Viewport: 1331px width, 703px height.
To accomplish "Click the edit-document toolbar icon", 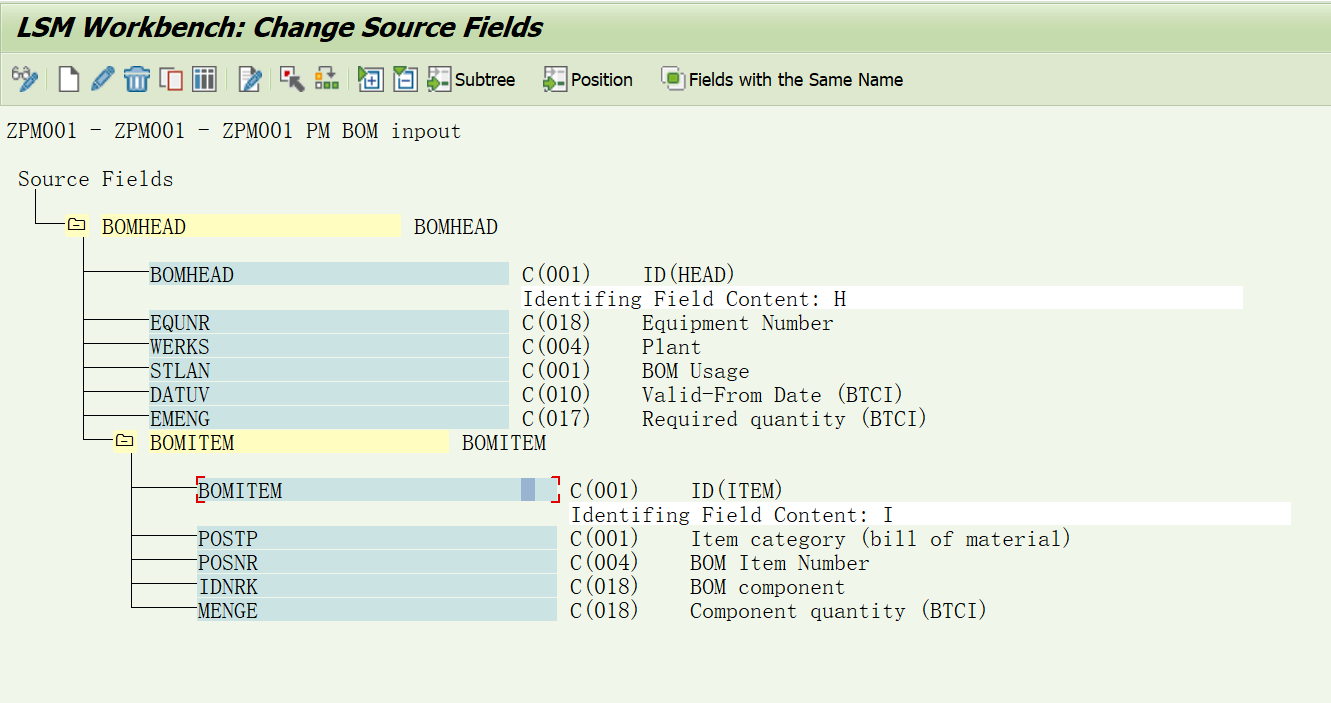I will point(248,78).
